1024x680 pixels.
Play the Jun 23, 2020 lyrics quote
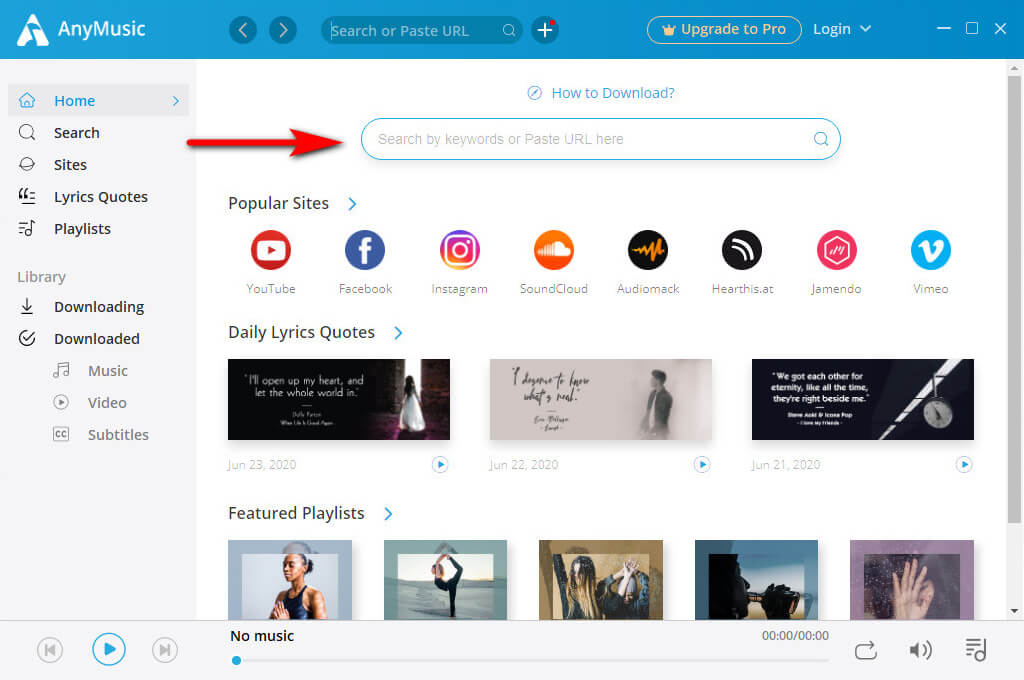(x=440, y=464)
